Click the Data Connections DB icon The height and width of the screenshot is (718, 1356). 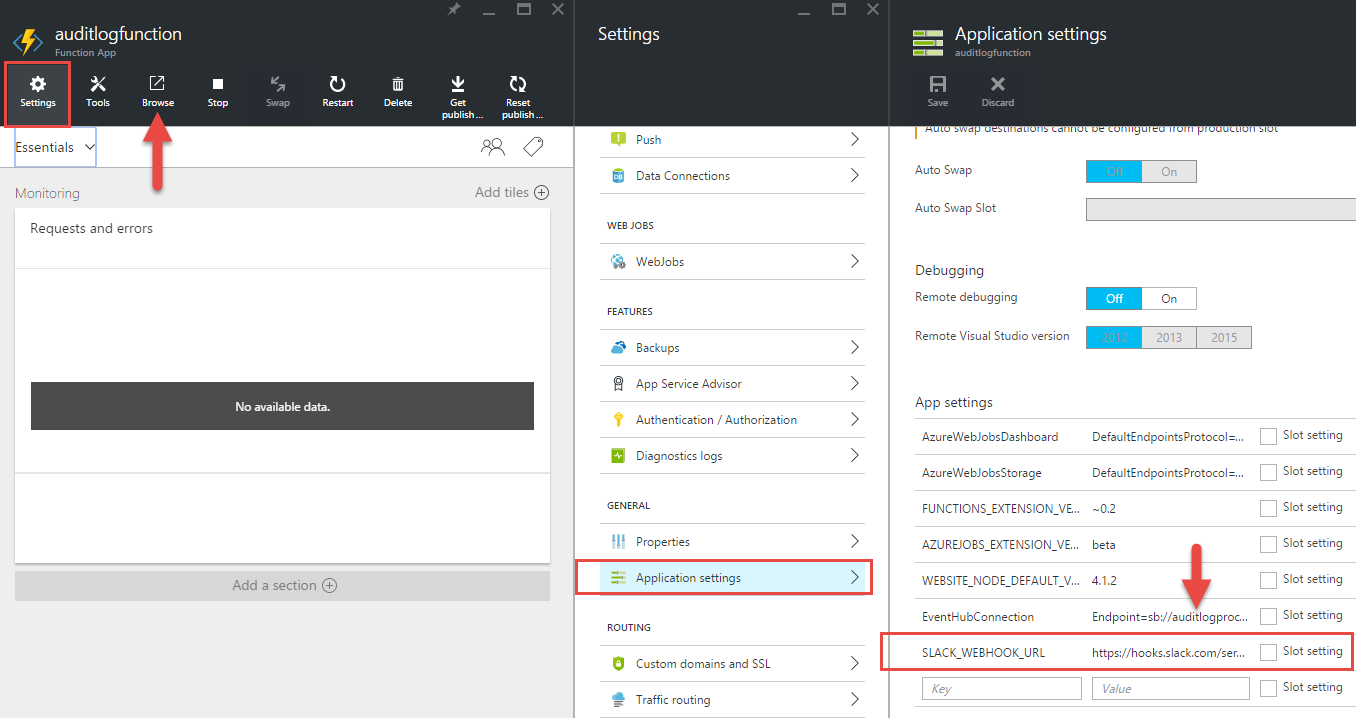[x=618, y=176]
